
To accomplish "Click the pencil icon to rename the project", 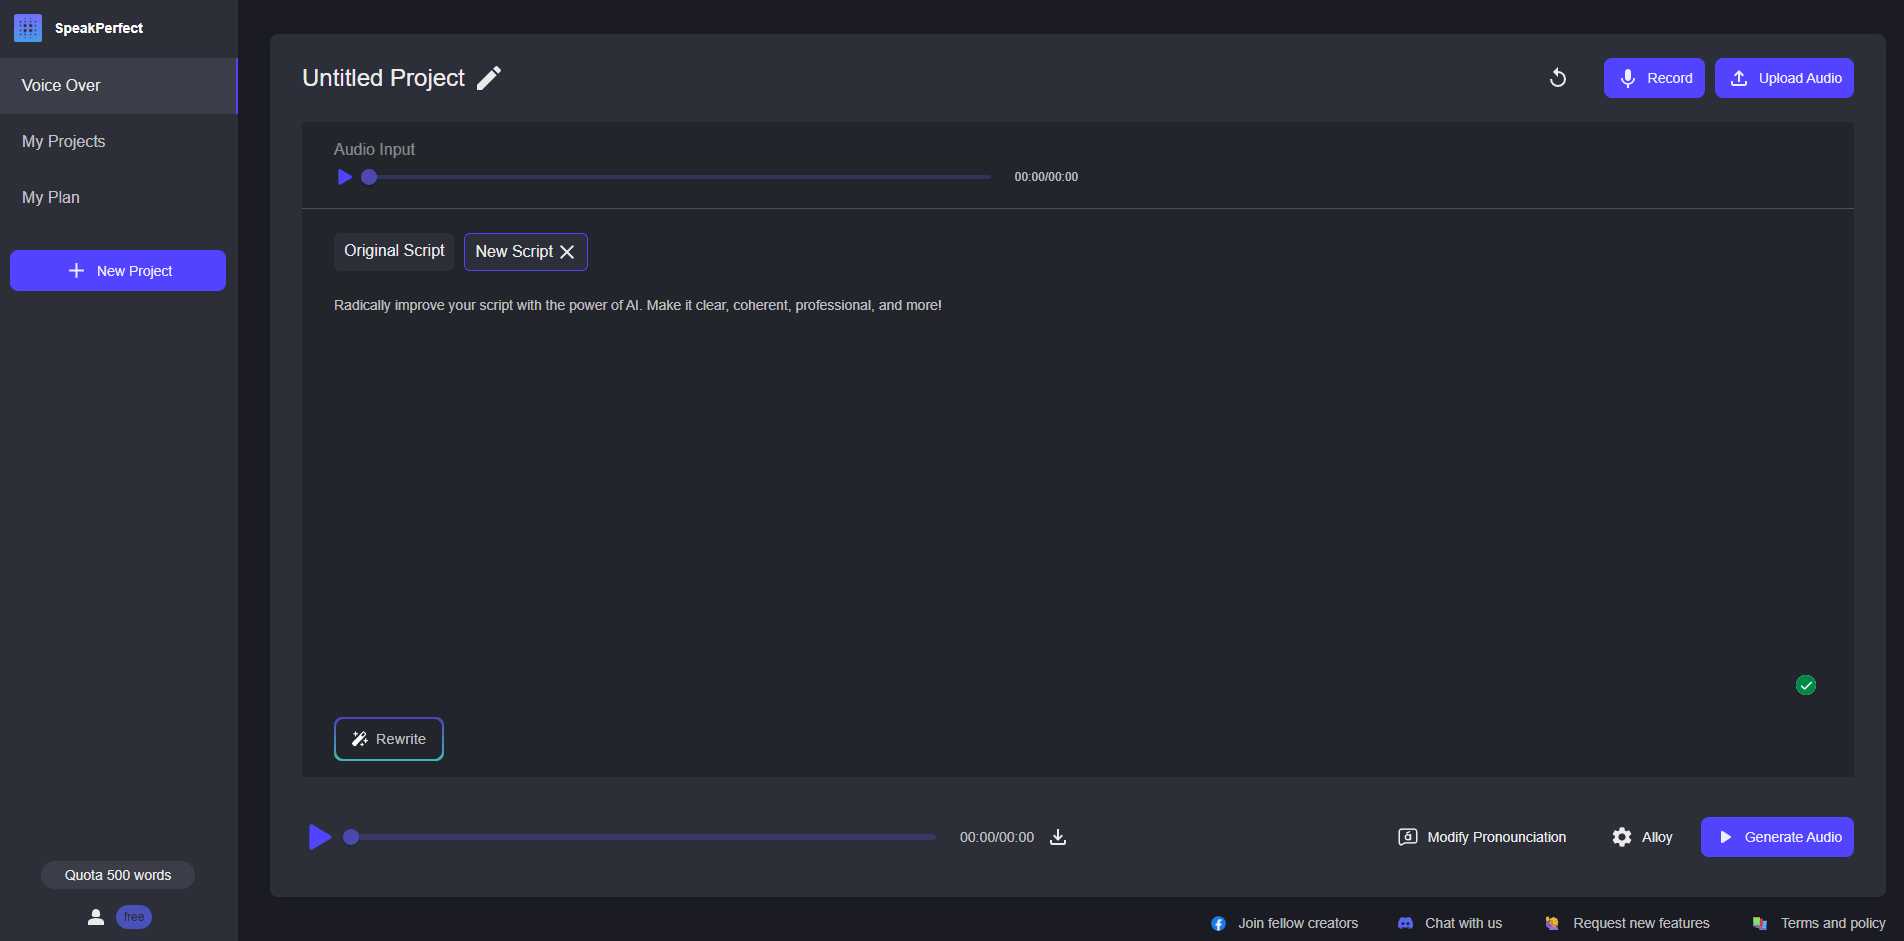I will point(489,77).
